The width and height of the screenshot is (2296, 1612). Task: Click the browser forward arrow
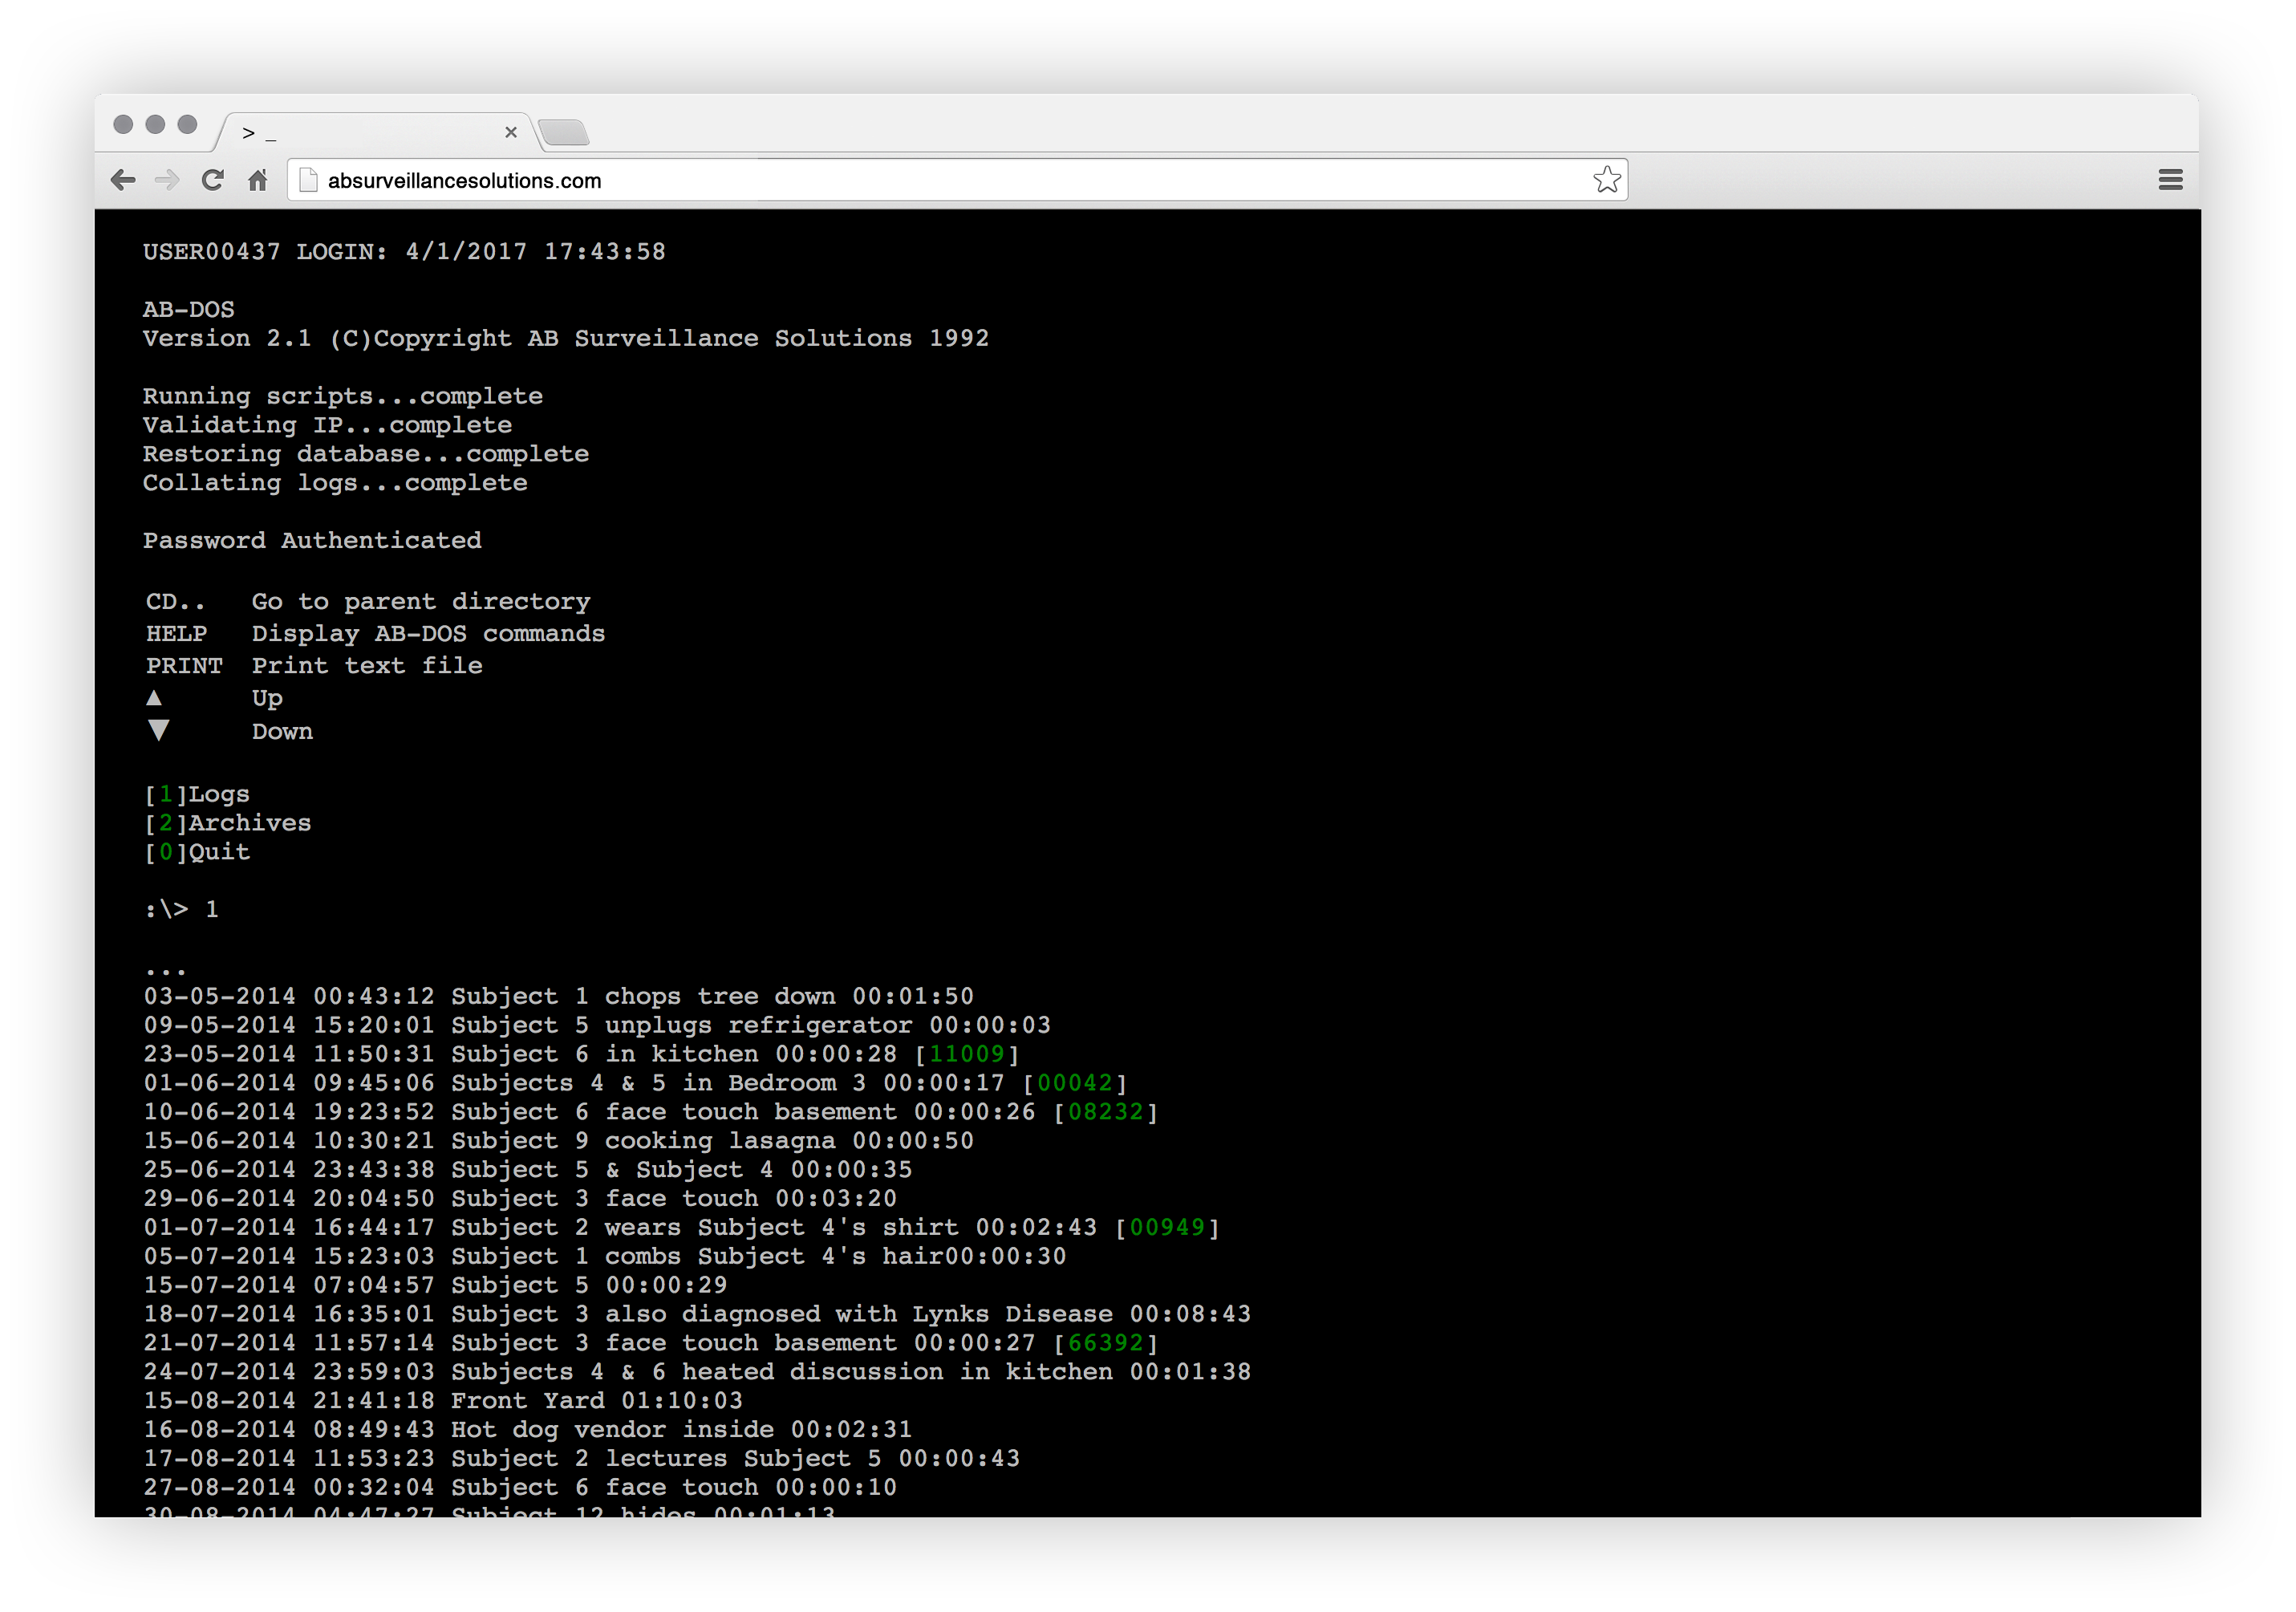click(x=167, y=180)
